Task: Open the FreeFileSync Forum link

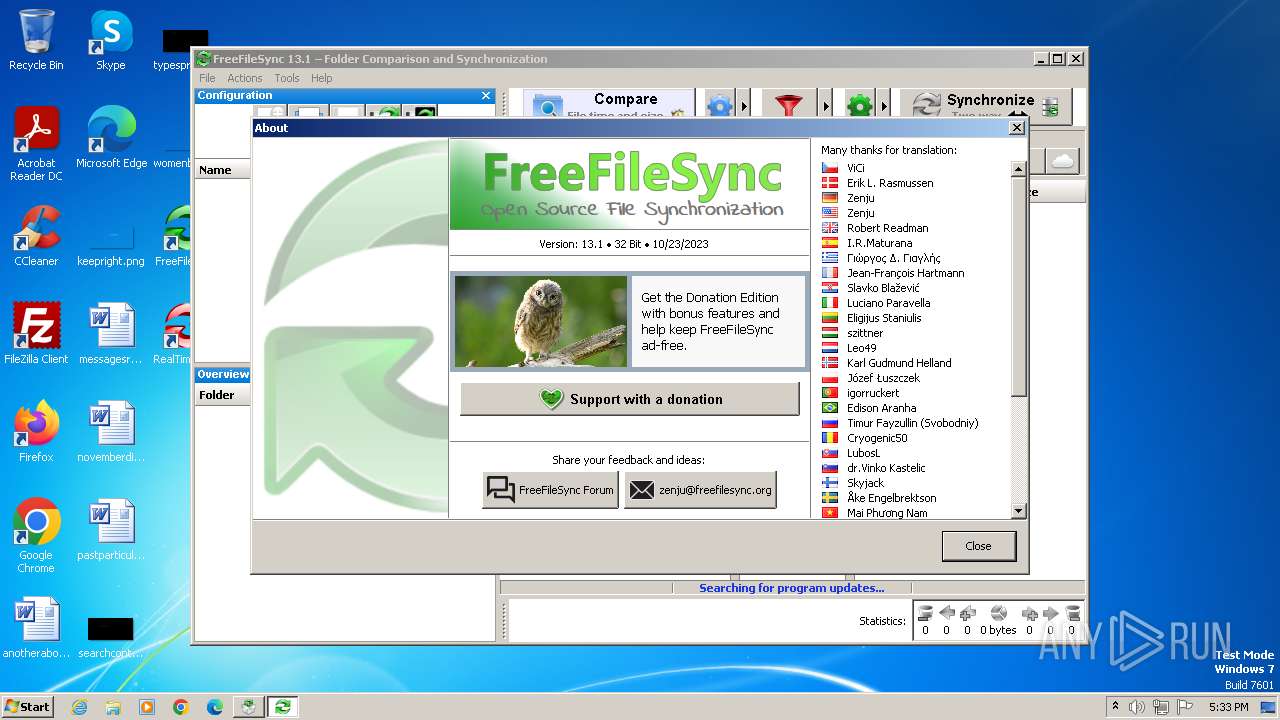Action: [550, 490]
